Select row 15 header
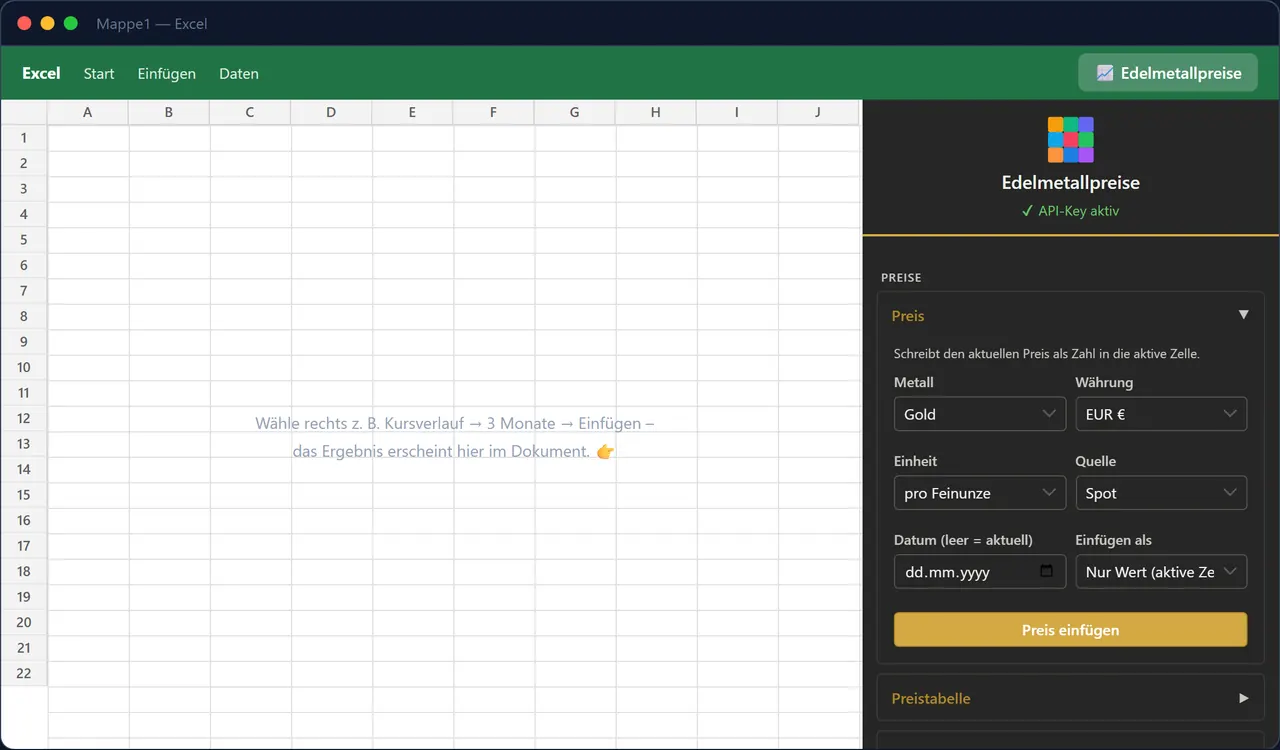Screen dimensions: 1280x750 coord(24,495)
